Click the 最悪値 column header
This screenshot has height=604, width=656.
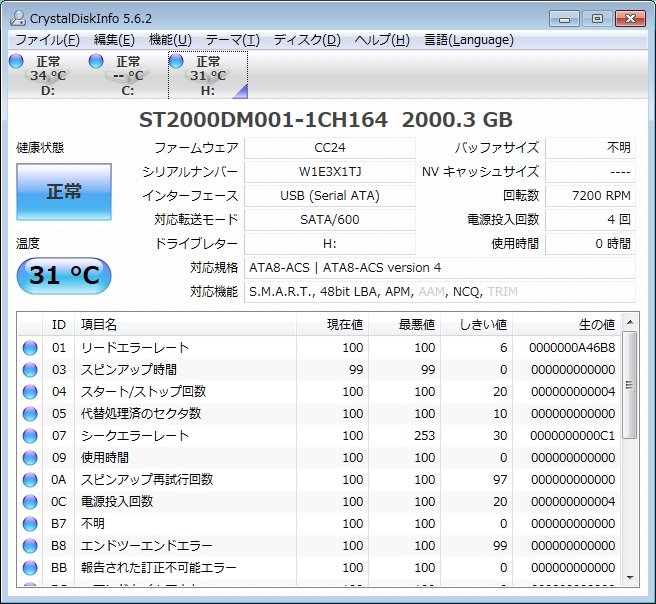[405, 325]
